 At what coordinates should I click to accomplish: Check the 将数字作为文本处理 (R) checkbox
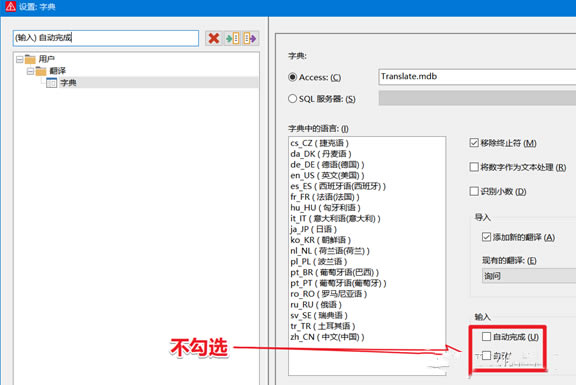click(x=474, y=167)
